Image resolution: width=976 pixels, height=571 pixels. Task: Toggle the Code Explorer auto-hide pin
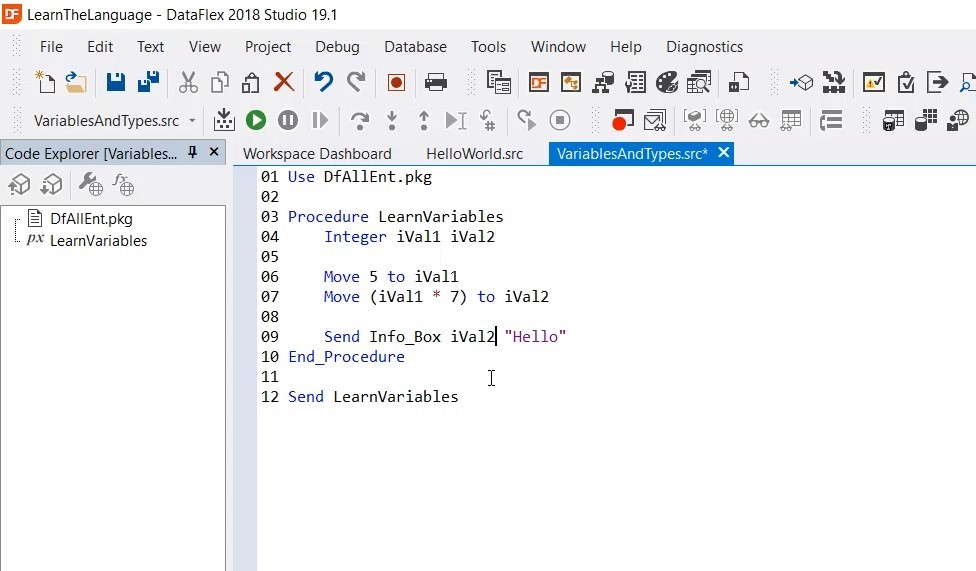[193, 153]
